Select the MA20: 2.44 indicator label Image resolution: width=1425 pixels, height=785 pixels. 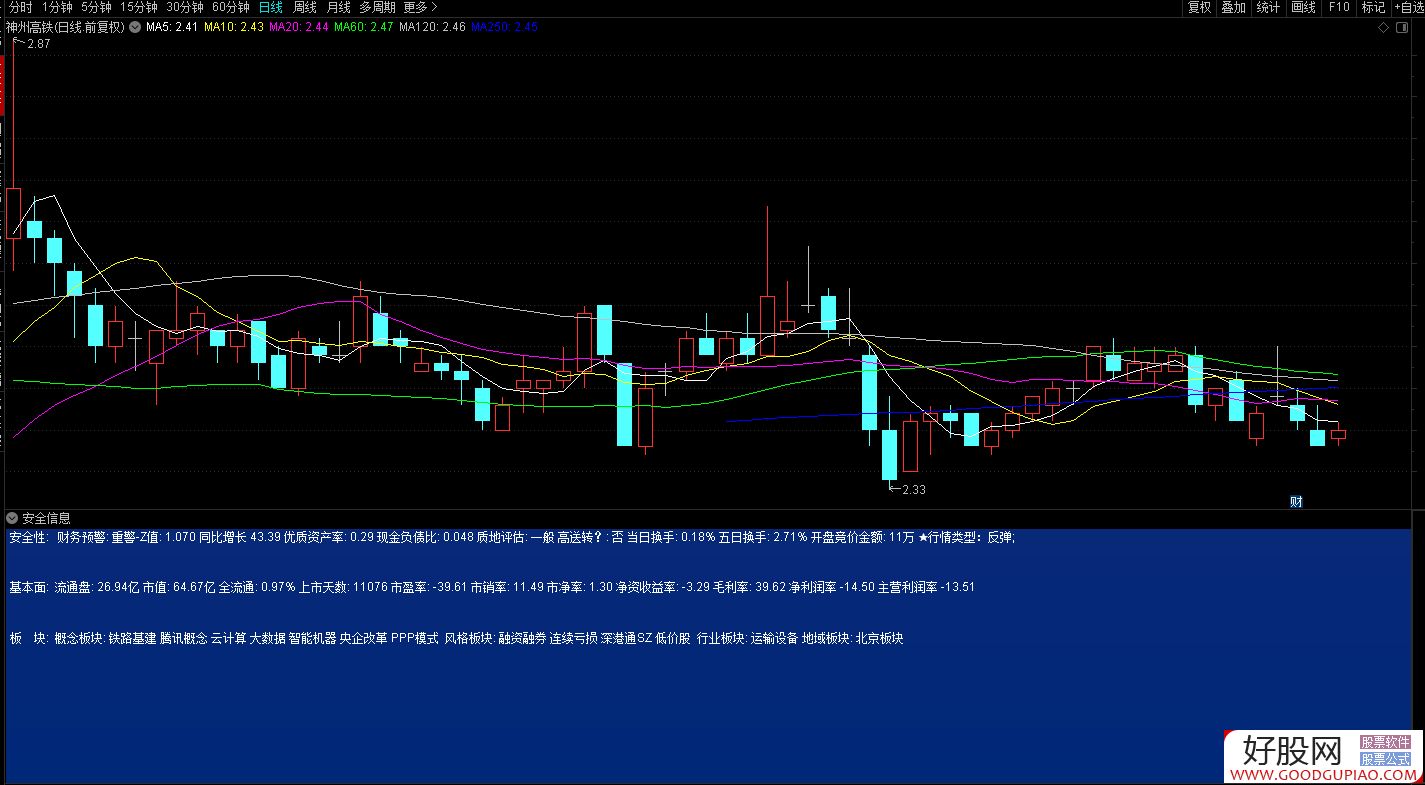point(299,27)
